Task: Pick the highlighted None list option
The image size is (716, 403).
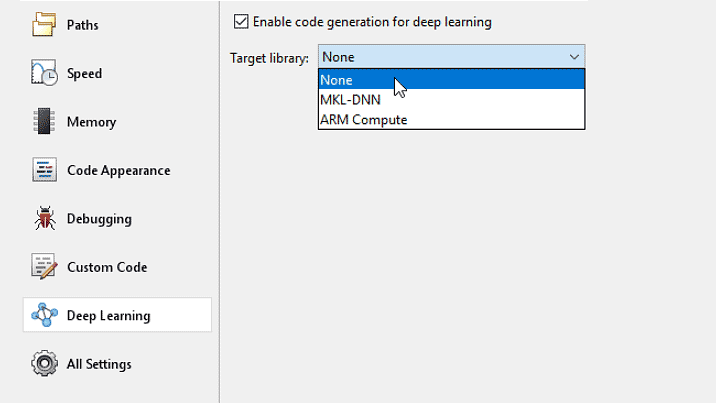Action: click(x=337, y=80)
